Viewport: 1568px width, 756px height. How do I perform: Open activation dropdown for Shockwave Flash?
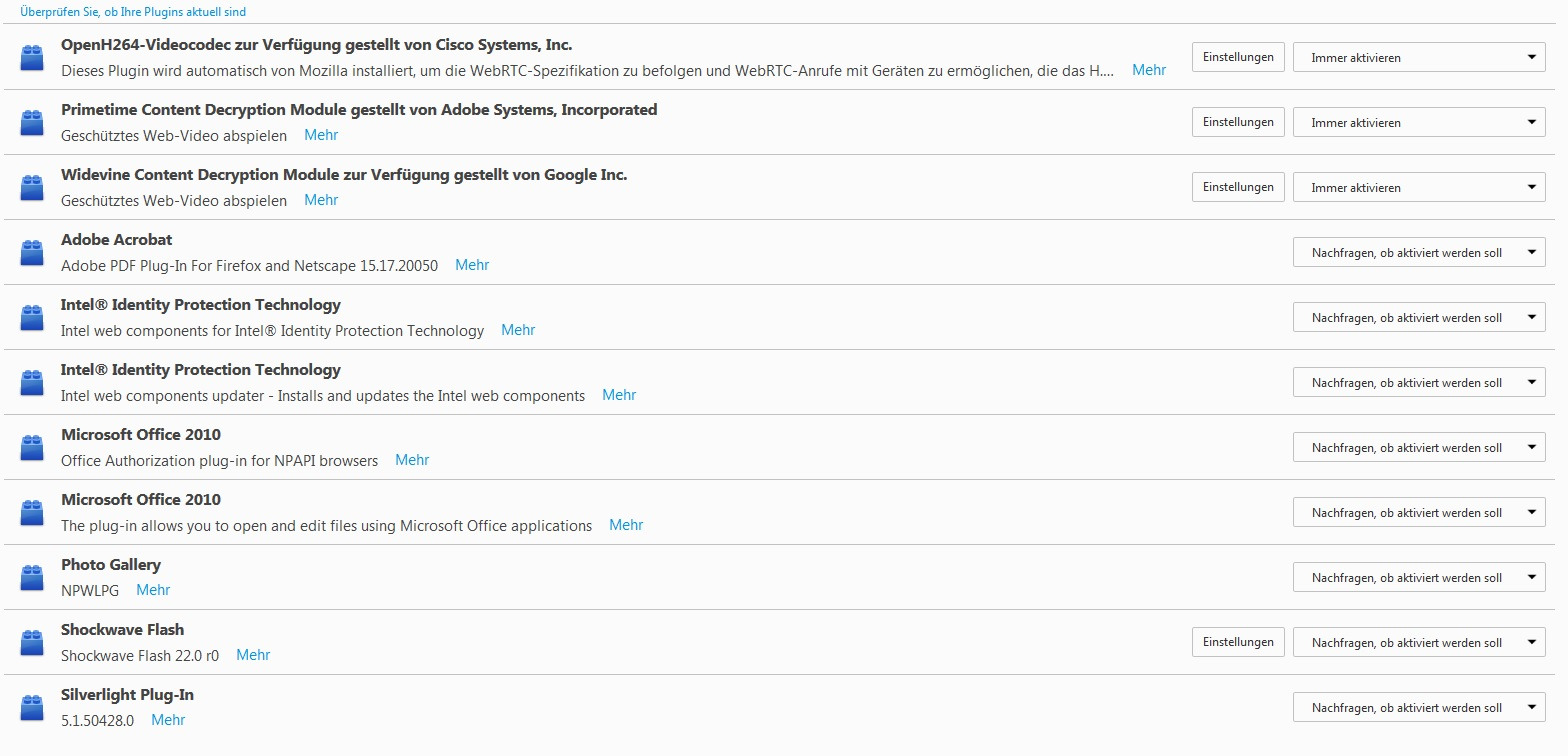point(1419,643)
